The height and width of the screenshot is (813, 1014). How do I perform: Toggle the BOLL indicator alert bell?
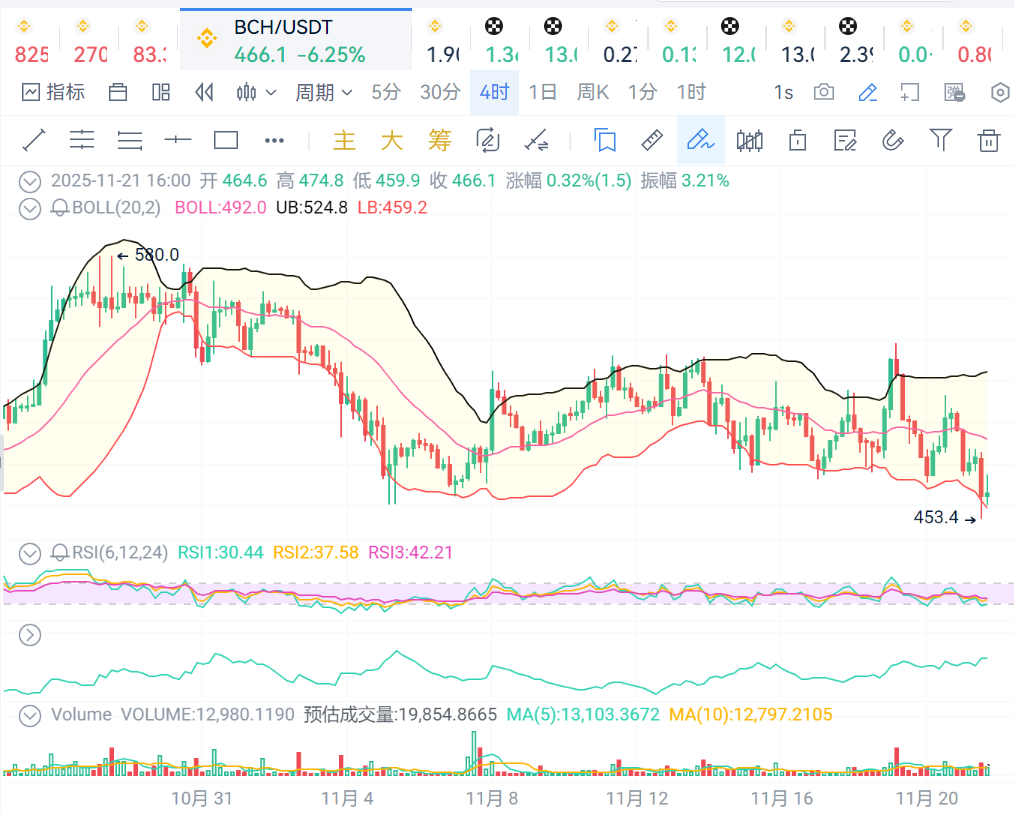click(59, 208)
